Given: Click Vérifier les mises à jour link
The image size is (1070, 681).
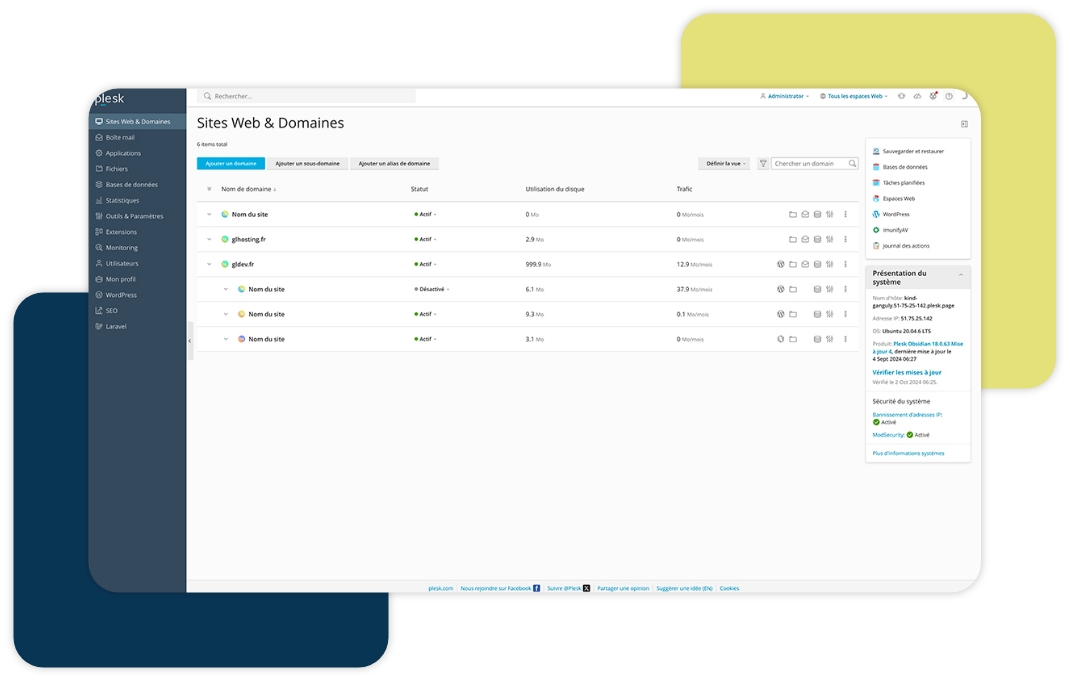Looking at the screenshot, I should 906,372.
